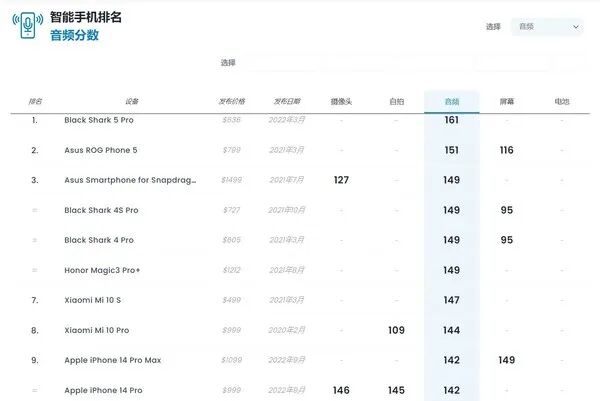Open Asus ROG Phone 5 device
Viewport: 600px width, 401px height.
(101, 150)
